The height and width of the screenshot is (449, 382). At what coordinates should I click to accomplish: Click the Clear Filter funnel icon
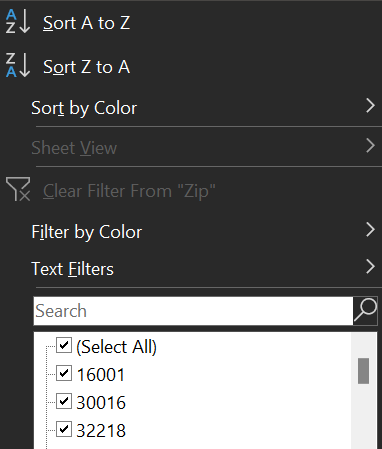(18, 189)
